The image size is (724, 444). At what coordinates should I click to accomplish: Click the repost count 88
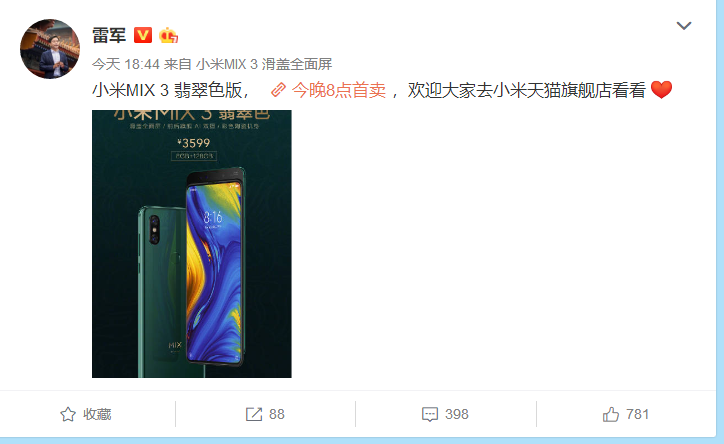point(277,414)
